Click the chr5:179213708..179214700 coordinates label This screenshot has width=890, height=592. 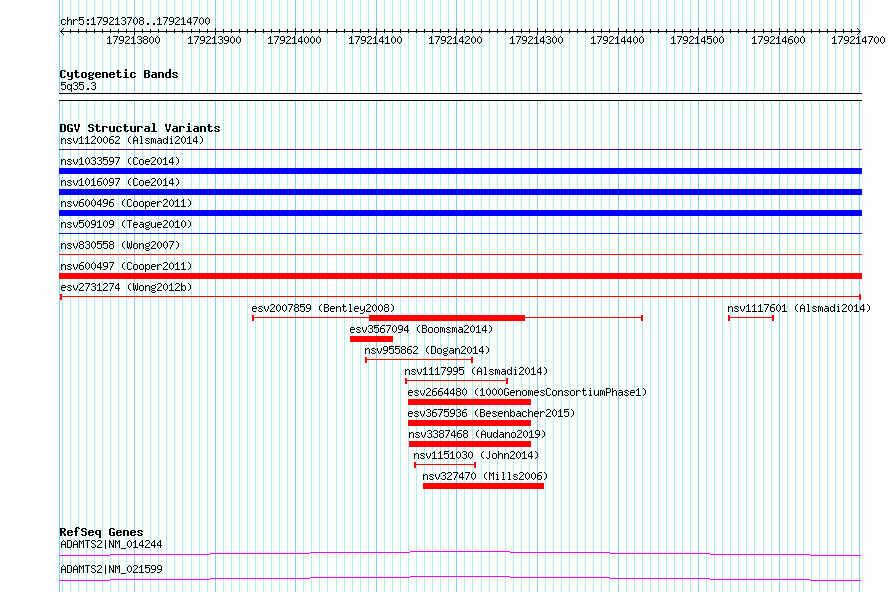click(x=135, y=22)
